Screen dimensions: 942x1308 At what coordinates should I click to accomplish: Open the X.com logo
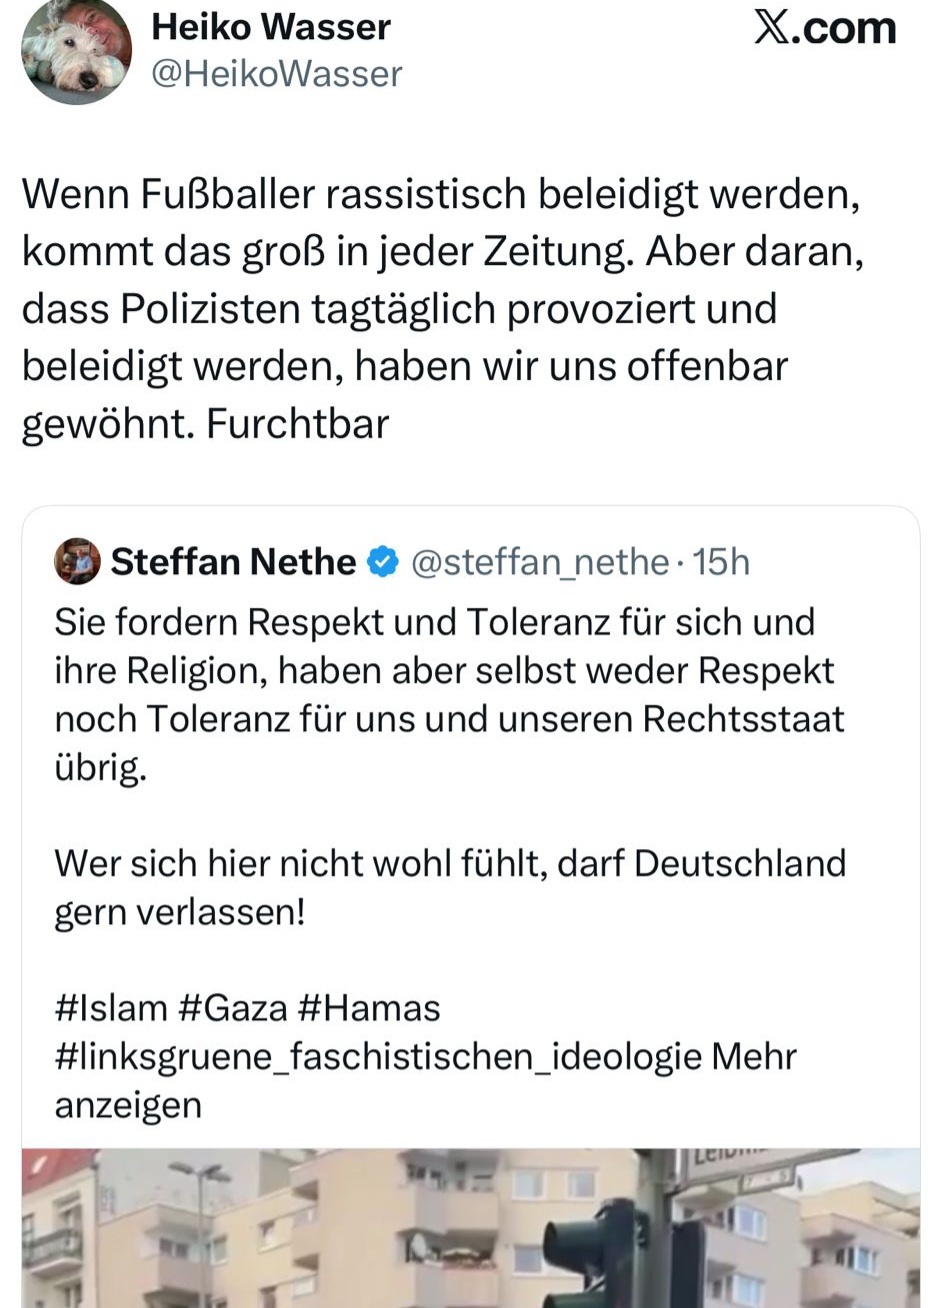[825, 28]
